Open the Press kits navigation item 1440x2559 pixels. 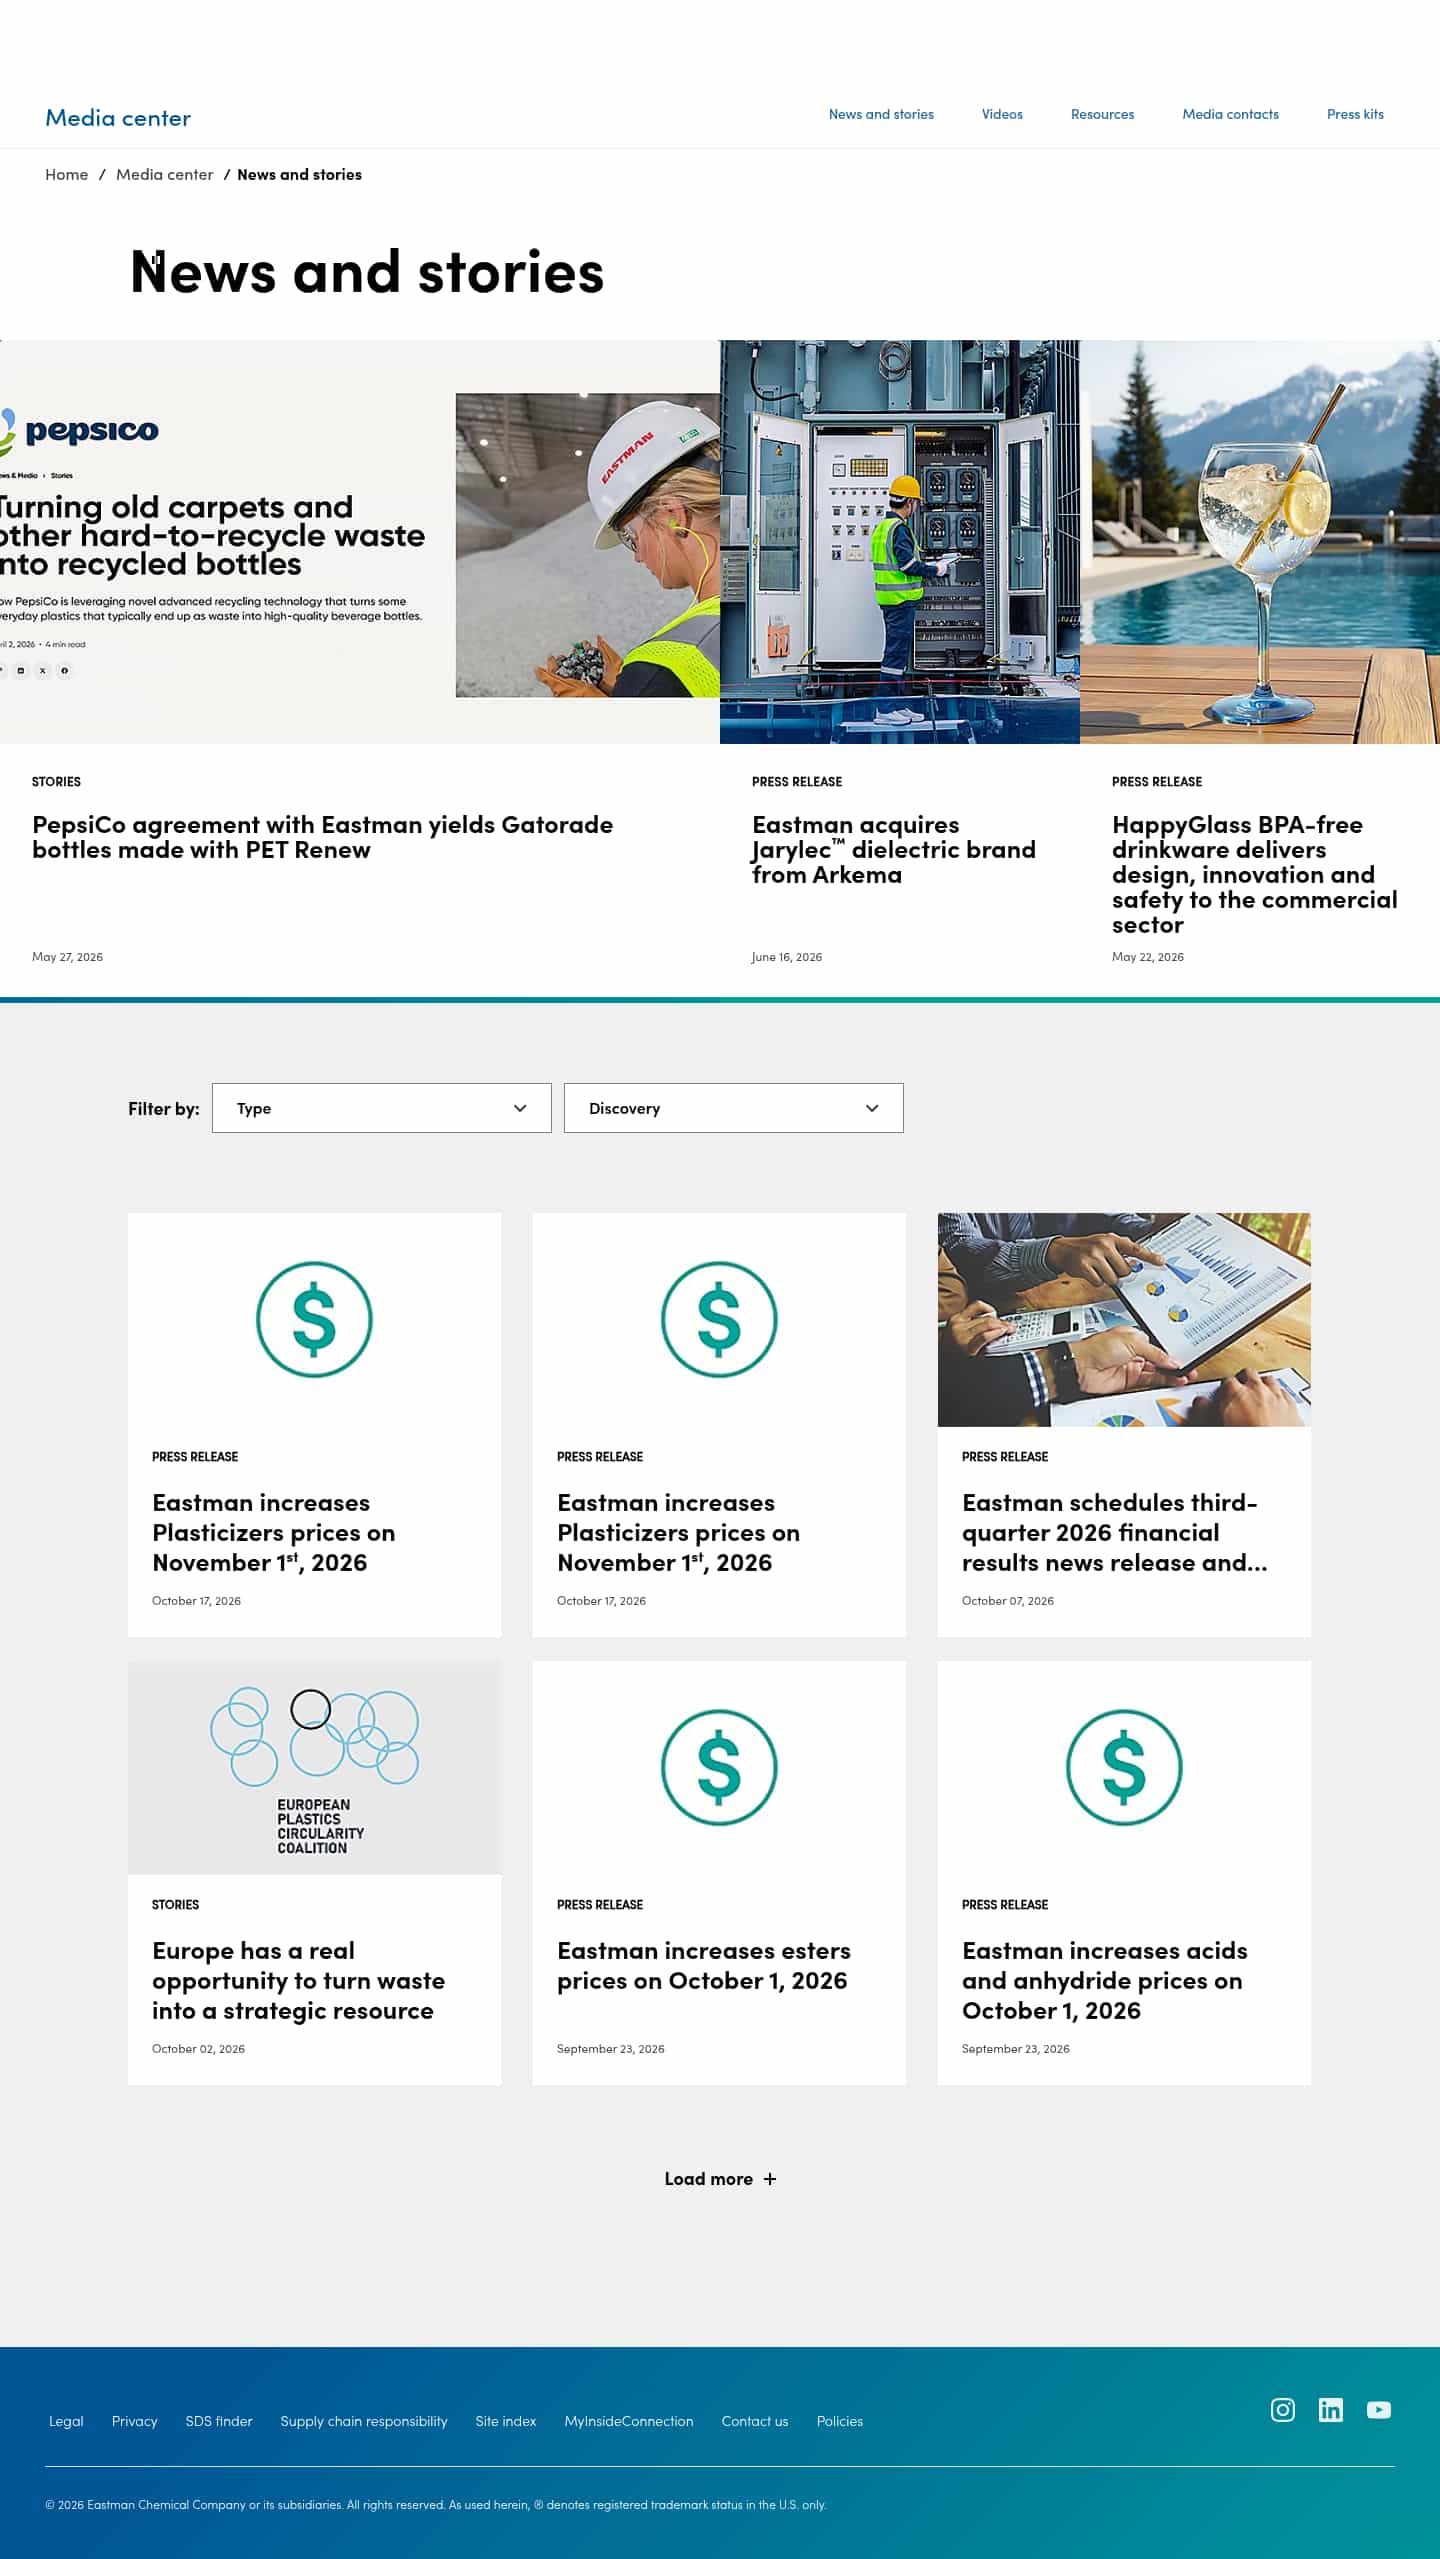(x=1355, y=114)
